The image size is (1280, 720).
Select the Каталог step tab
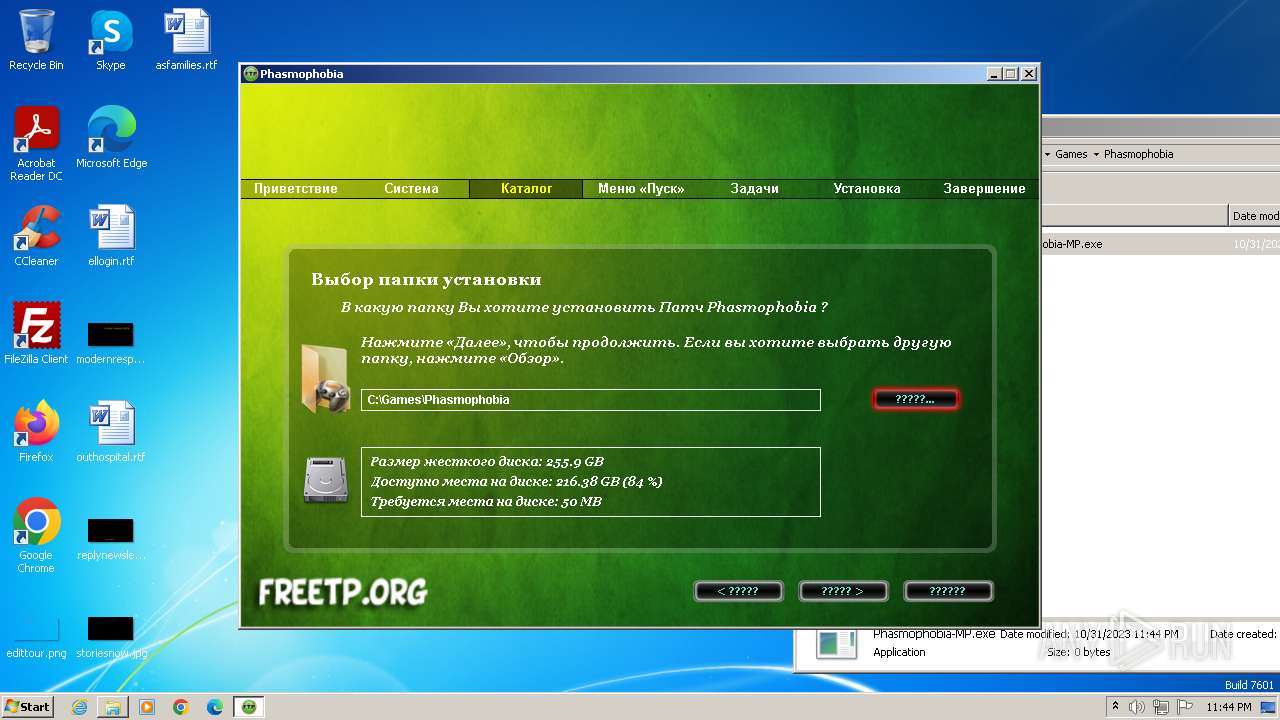(x=526, y=188)
